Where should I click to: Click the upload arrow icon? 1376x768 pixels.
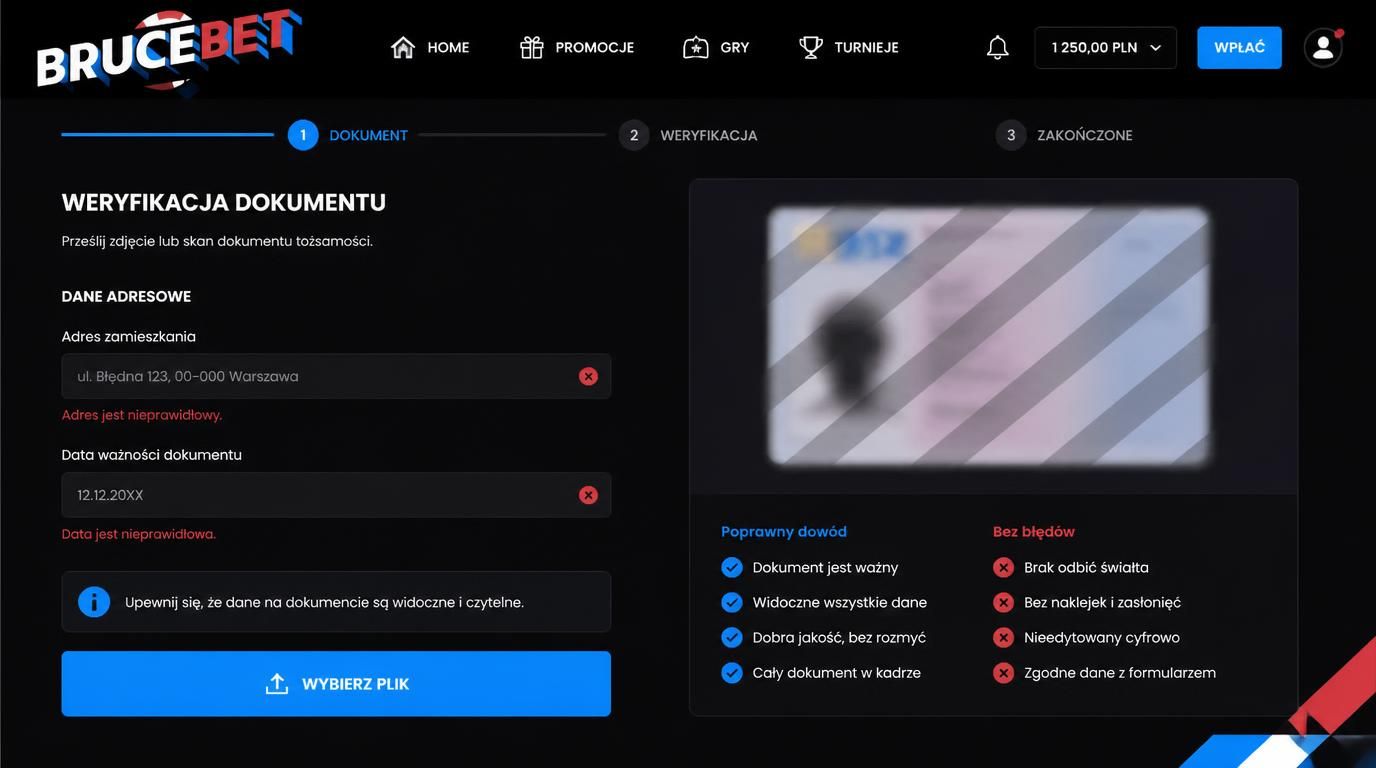[x=277, y=684]
